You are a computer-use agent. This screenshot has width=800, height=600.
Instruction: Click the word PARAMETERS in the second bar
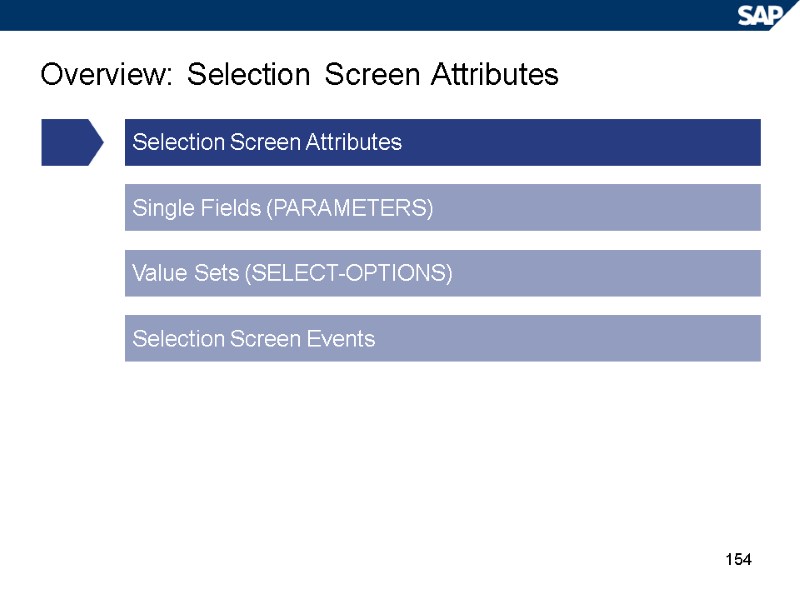(352, 209)
